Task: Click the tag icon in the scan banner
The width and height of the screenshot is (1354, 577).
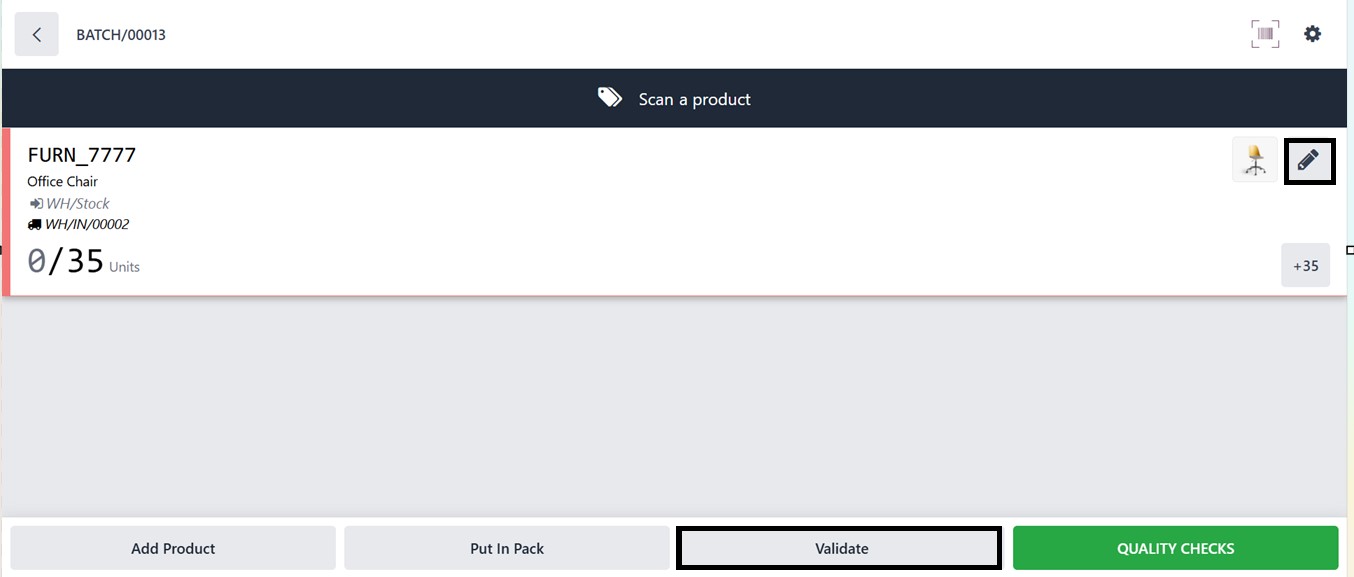Action: (610, 98)
